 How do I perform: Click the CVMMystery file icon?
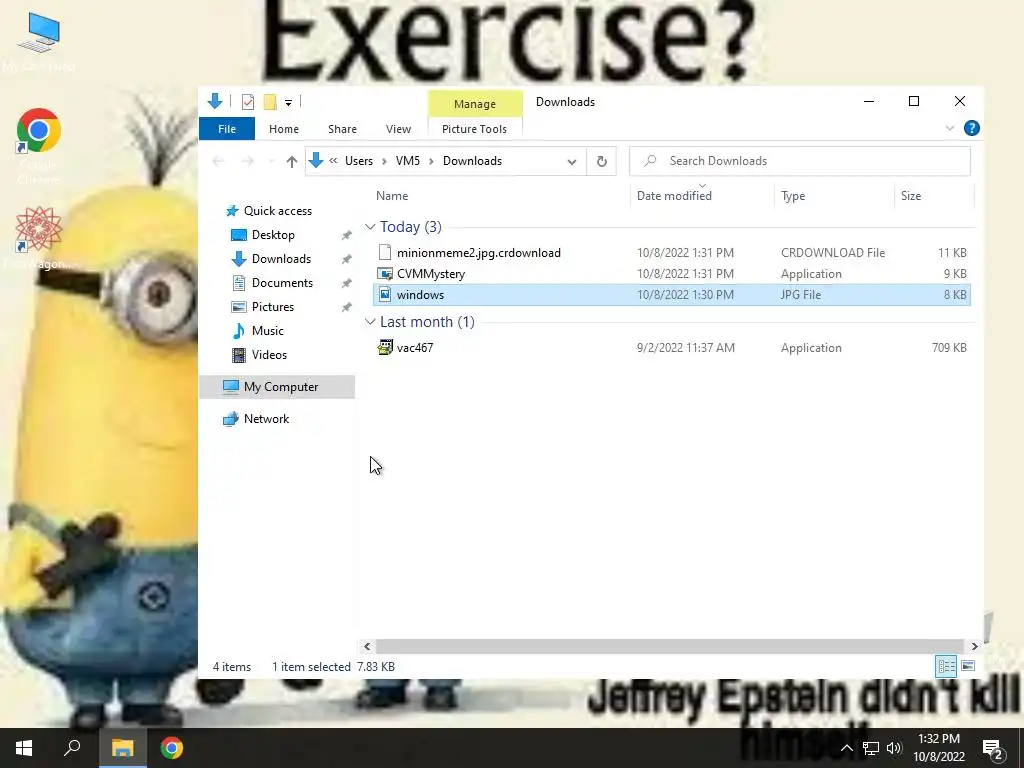pyautogui.click(x=385, y=274)
